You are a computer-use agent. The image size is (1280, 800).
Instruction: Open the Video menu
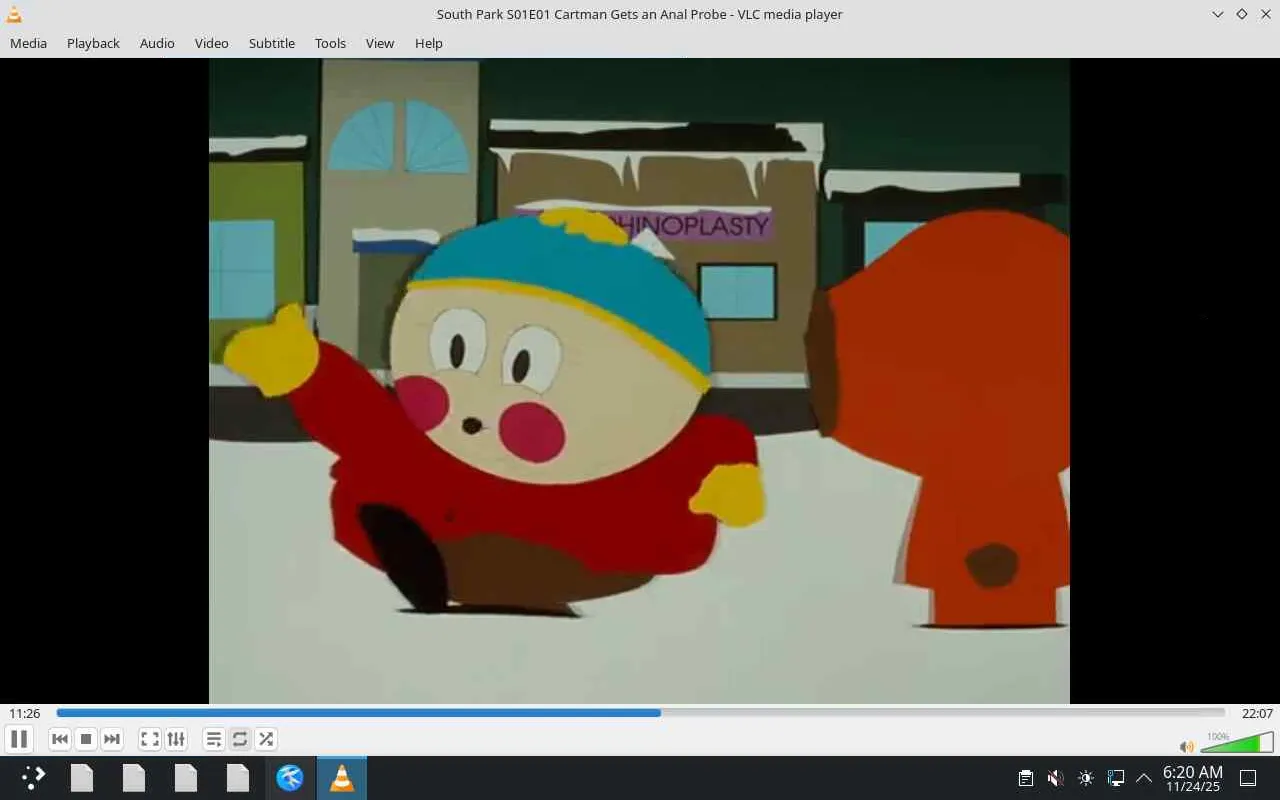pos(212,43)
